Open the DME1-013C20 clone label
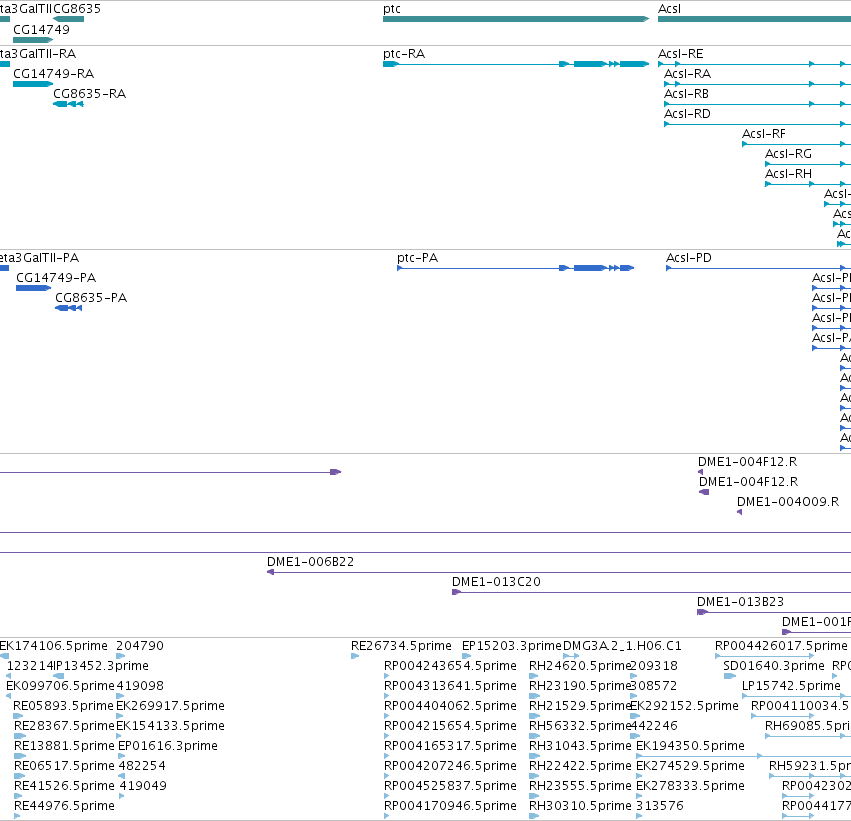 click(x=496, y=582)
